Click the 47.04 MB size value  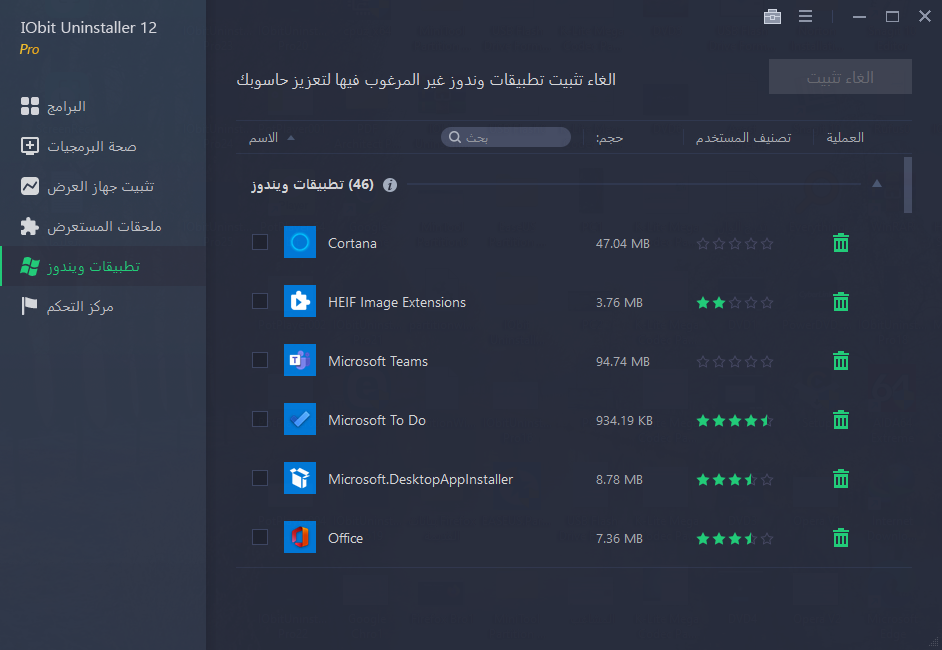click(x=622, y=244)
